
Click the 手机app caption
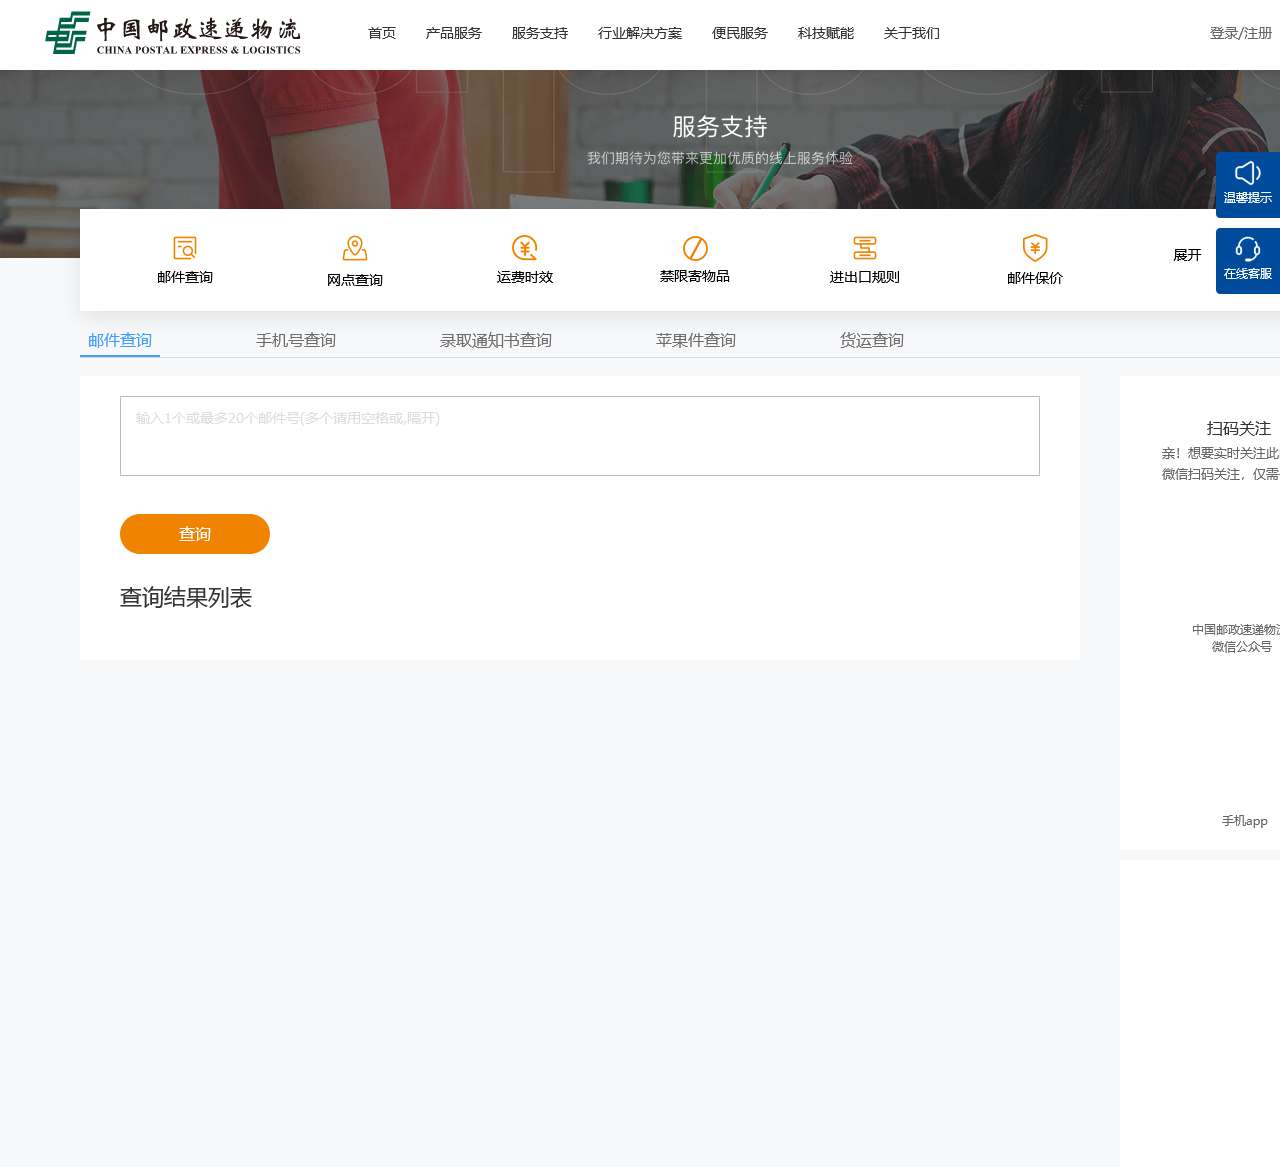(x=1245, y=821)
